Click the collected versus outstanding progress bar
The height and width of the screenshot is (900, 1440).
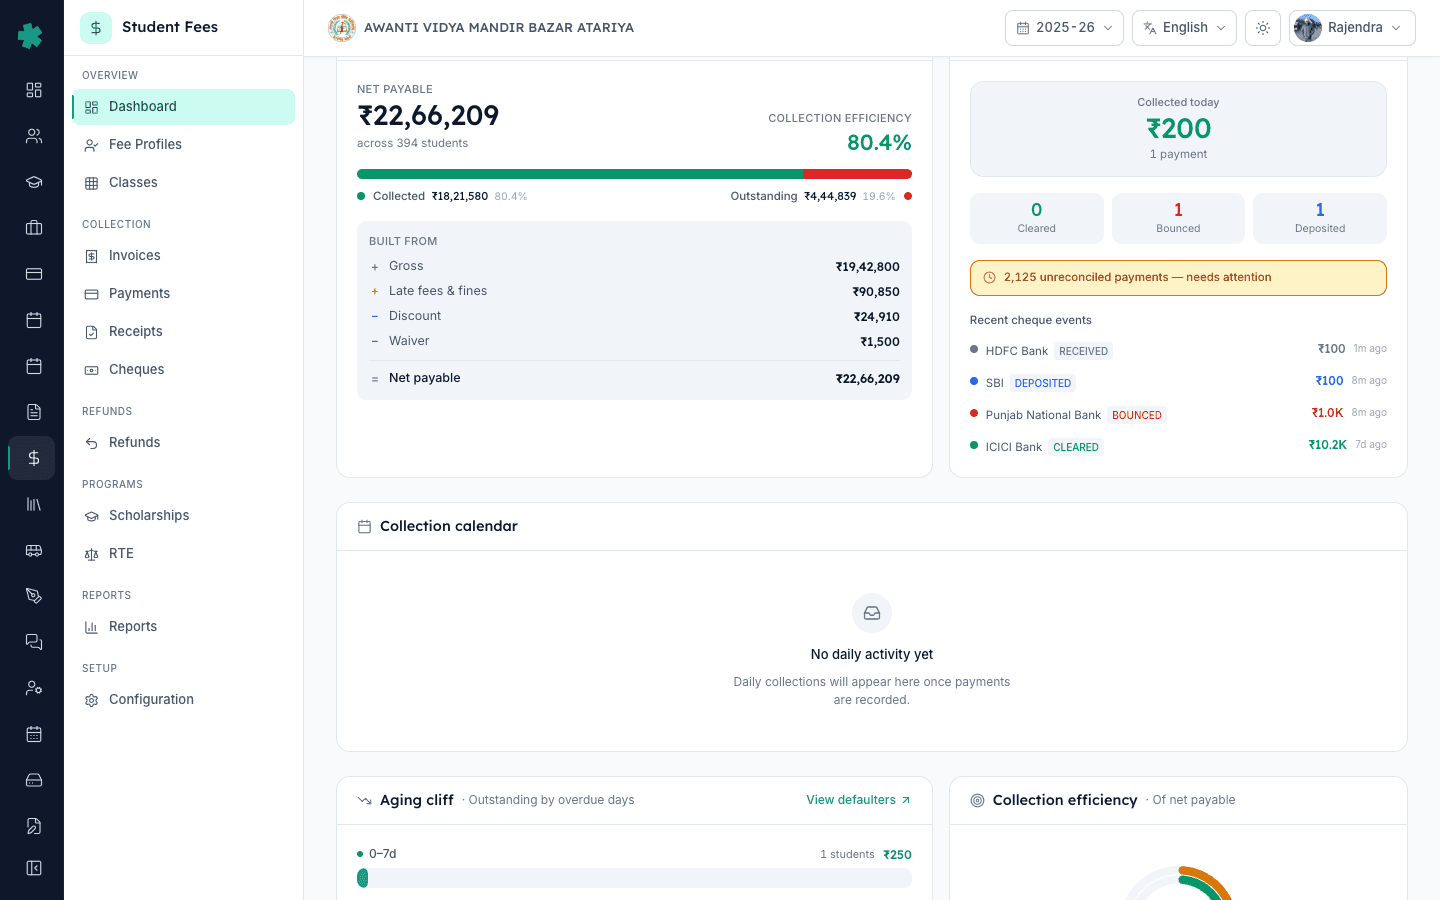tap(634, 174)
